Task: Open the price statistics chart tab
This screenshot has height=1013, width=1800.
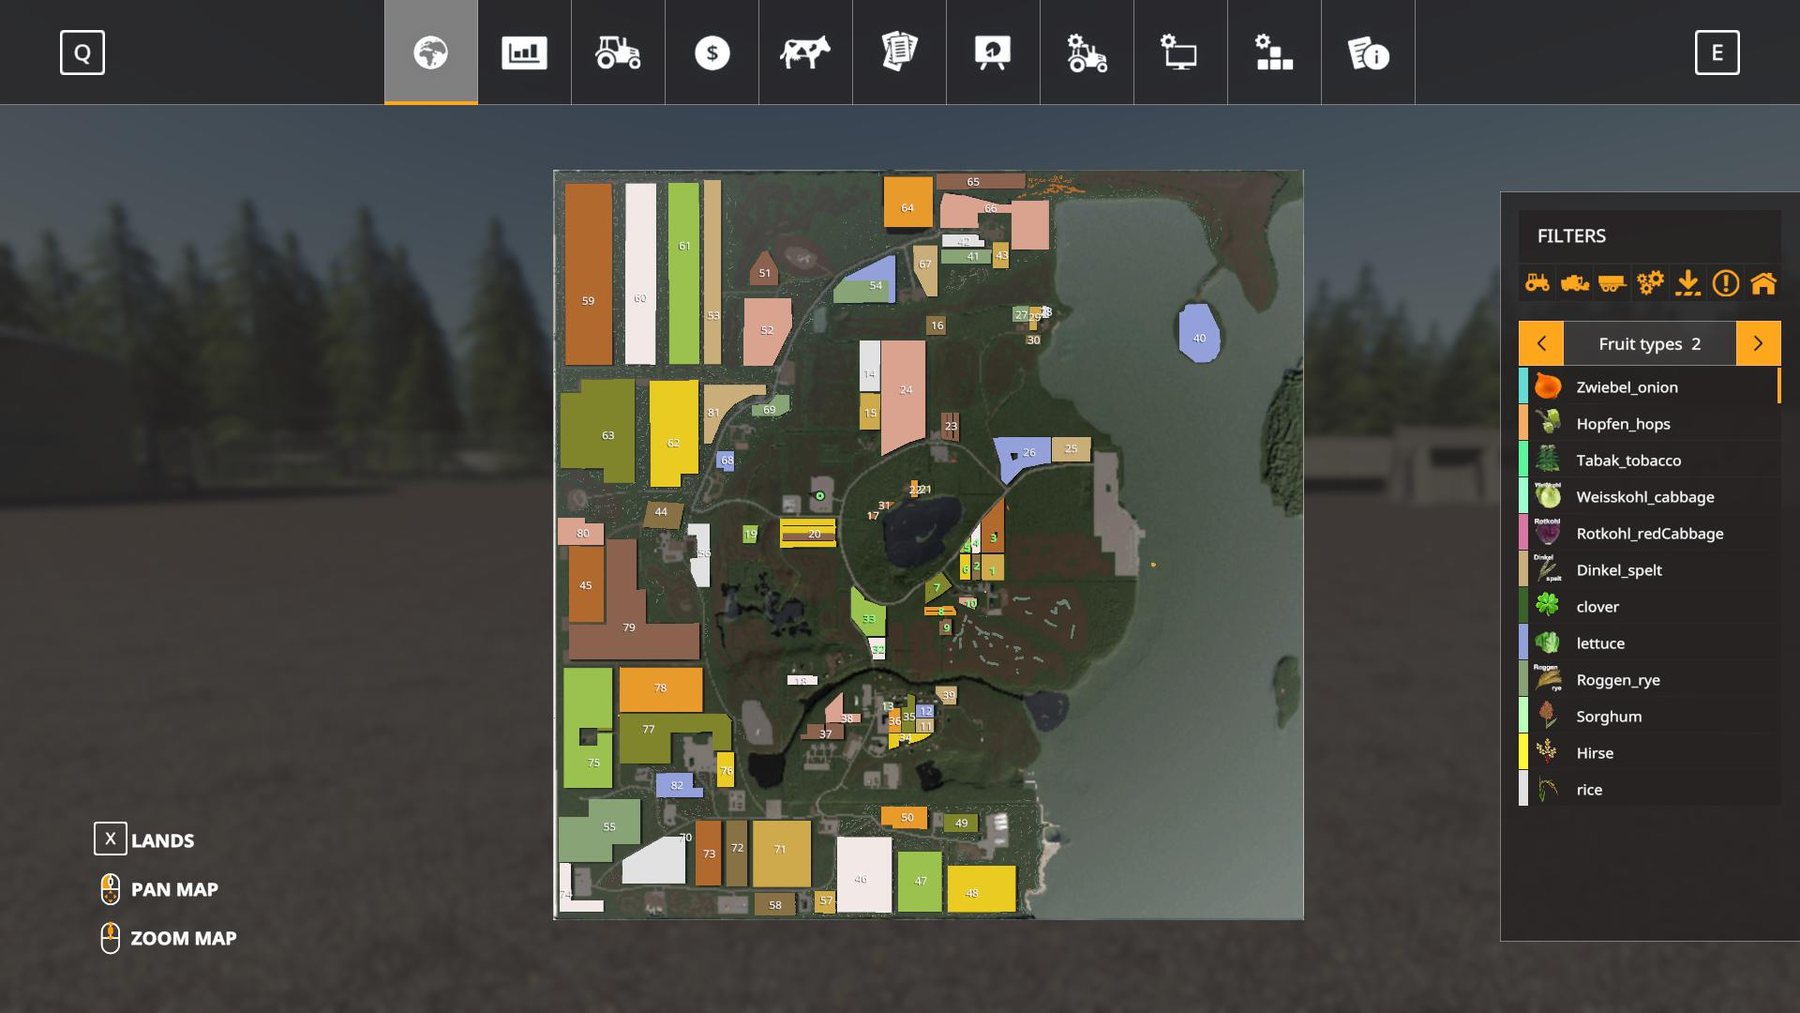Action: tap(524, 52)
